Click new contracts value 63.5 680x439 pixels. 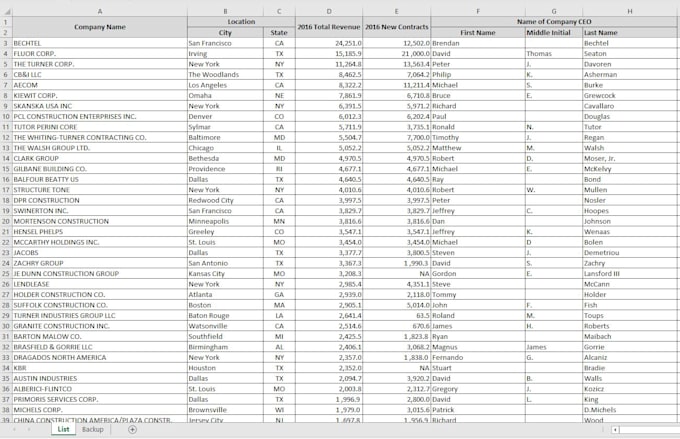396,316
